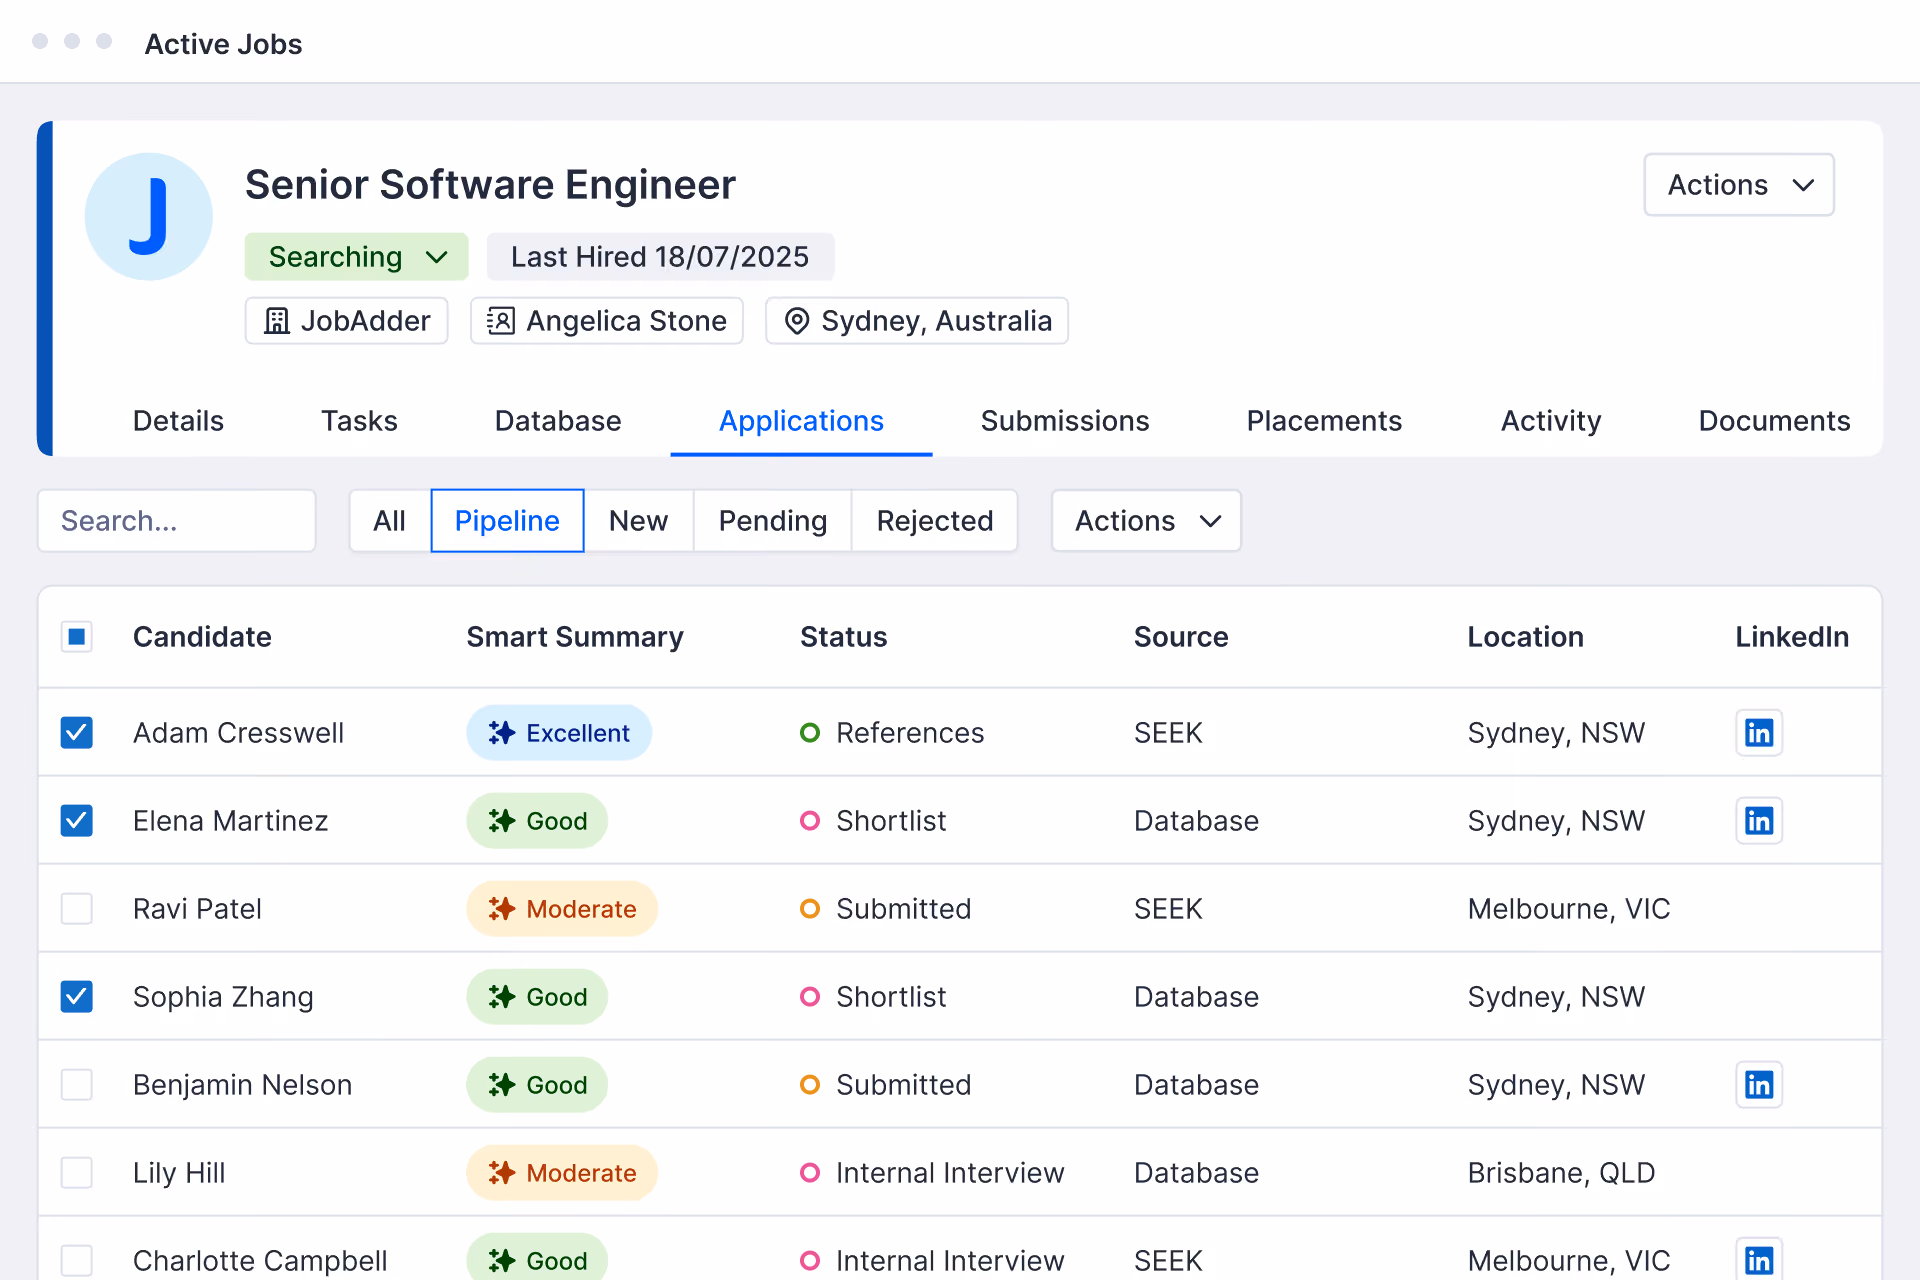Toggle the select-all header checkbox

[x=77, y=637]
